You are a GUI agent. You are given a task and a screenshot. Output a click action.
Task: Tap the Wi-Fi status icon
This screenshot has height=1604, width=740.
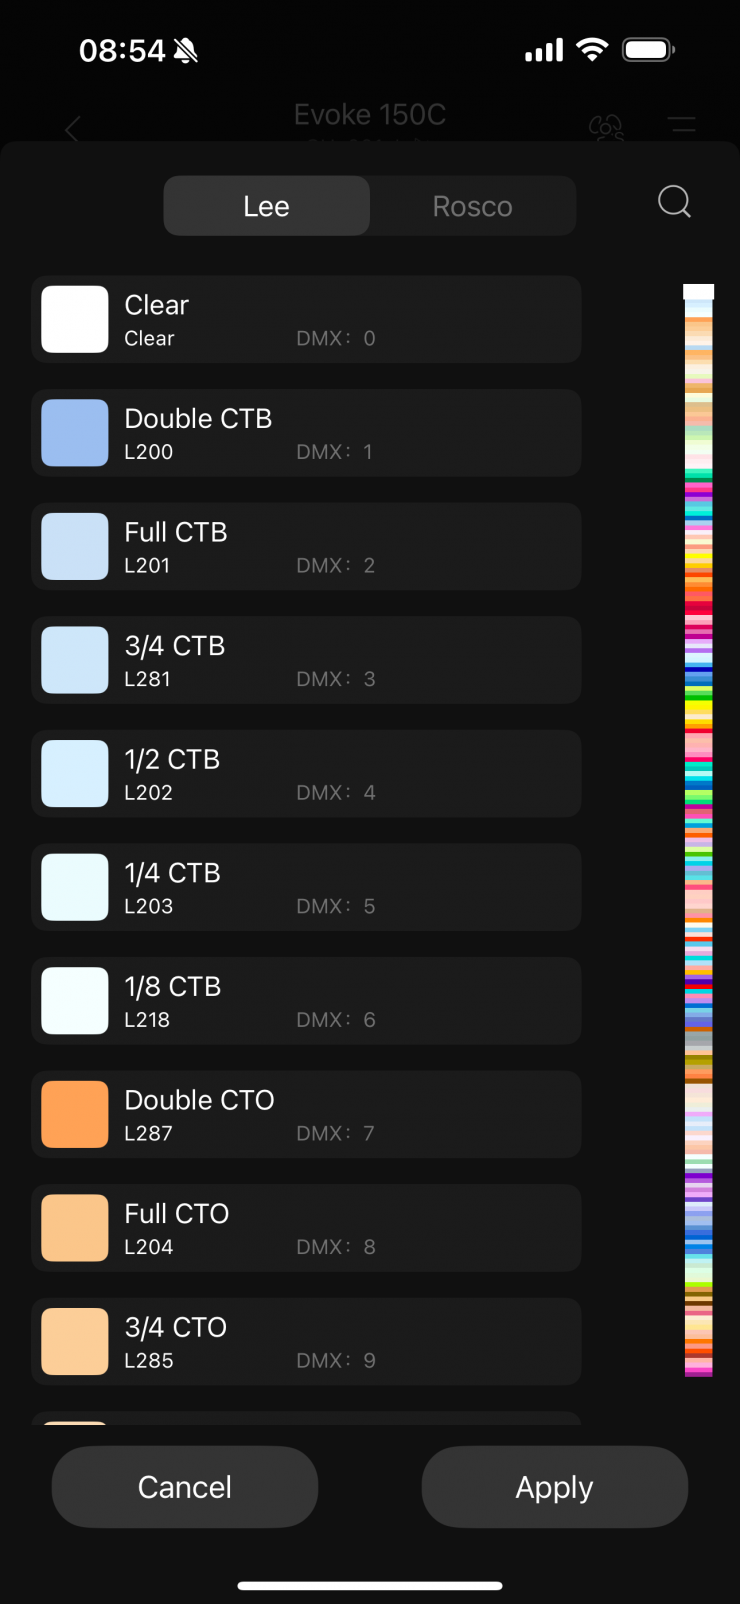coord(592,50)
